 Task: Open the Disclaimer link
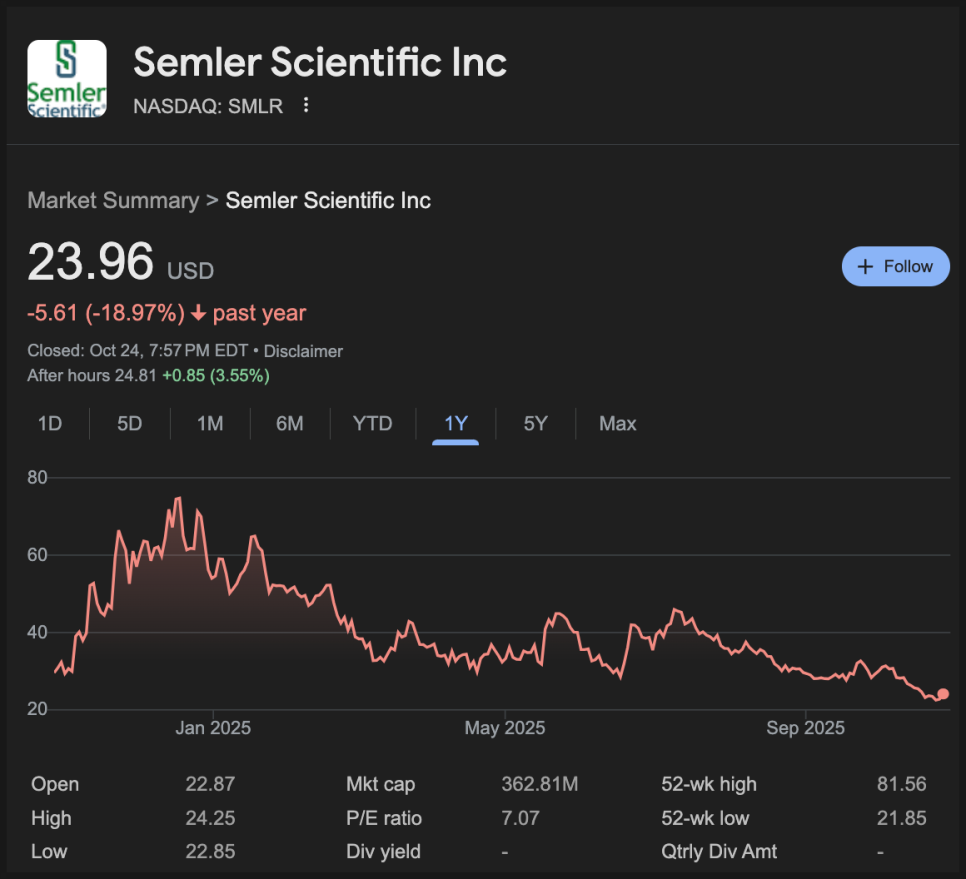point(303,351)
